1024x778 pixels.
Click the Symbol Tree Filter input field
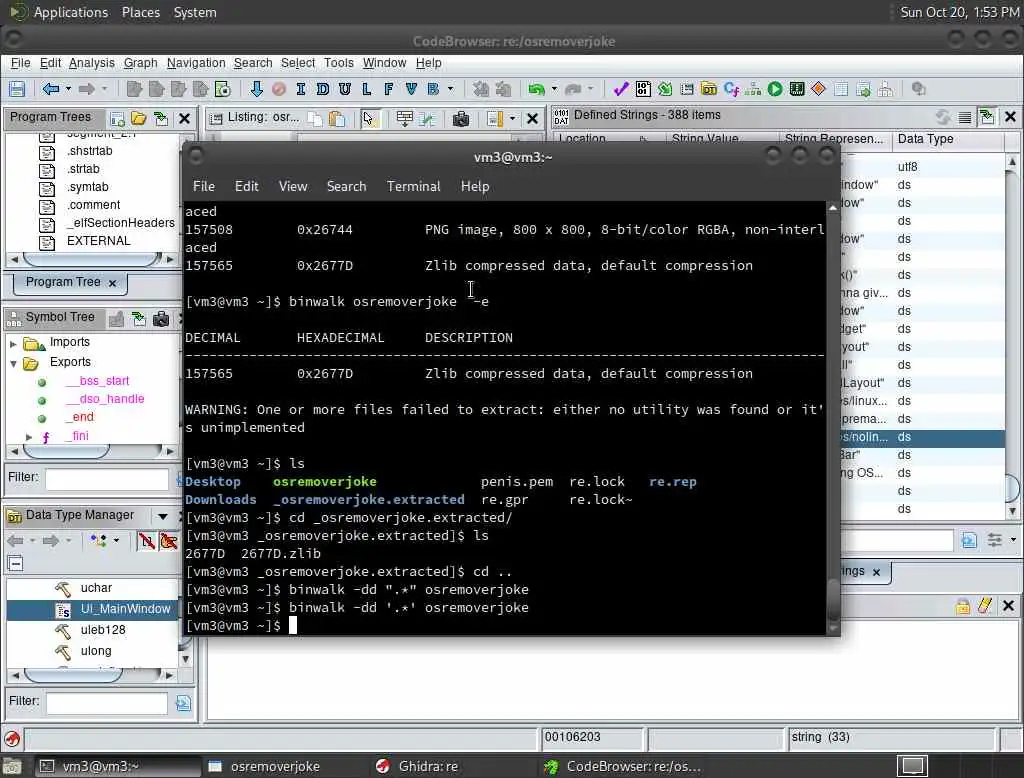pos(107,479)
